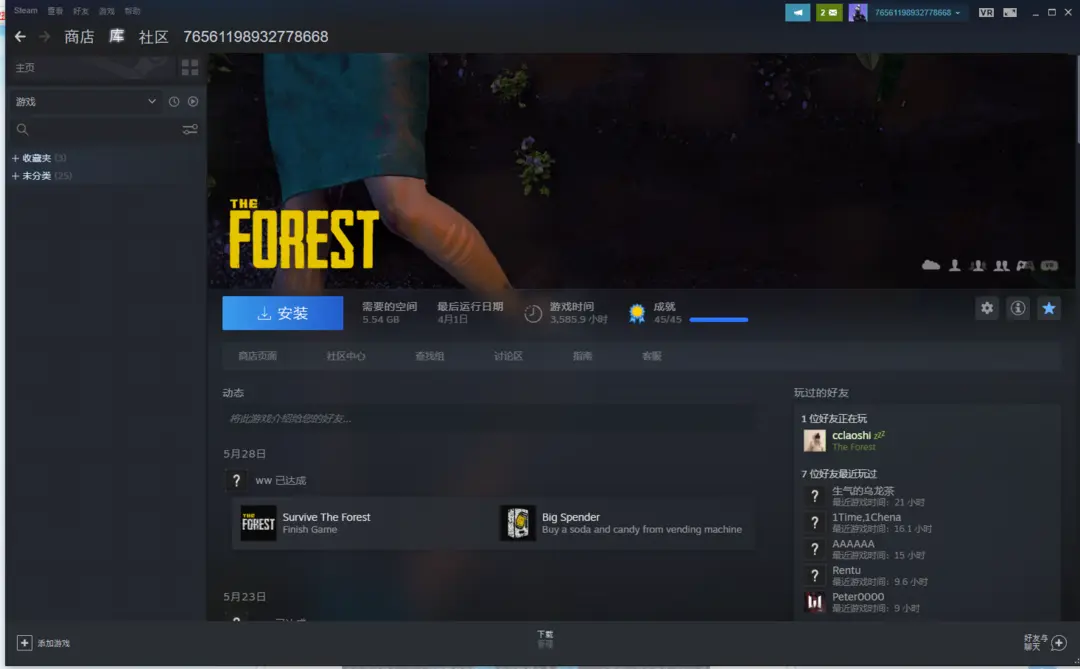
Task: Click the Big Spender achievement icon
Action: pyautogui.click(x=517, y=523)
